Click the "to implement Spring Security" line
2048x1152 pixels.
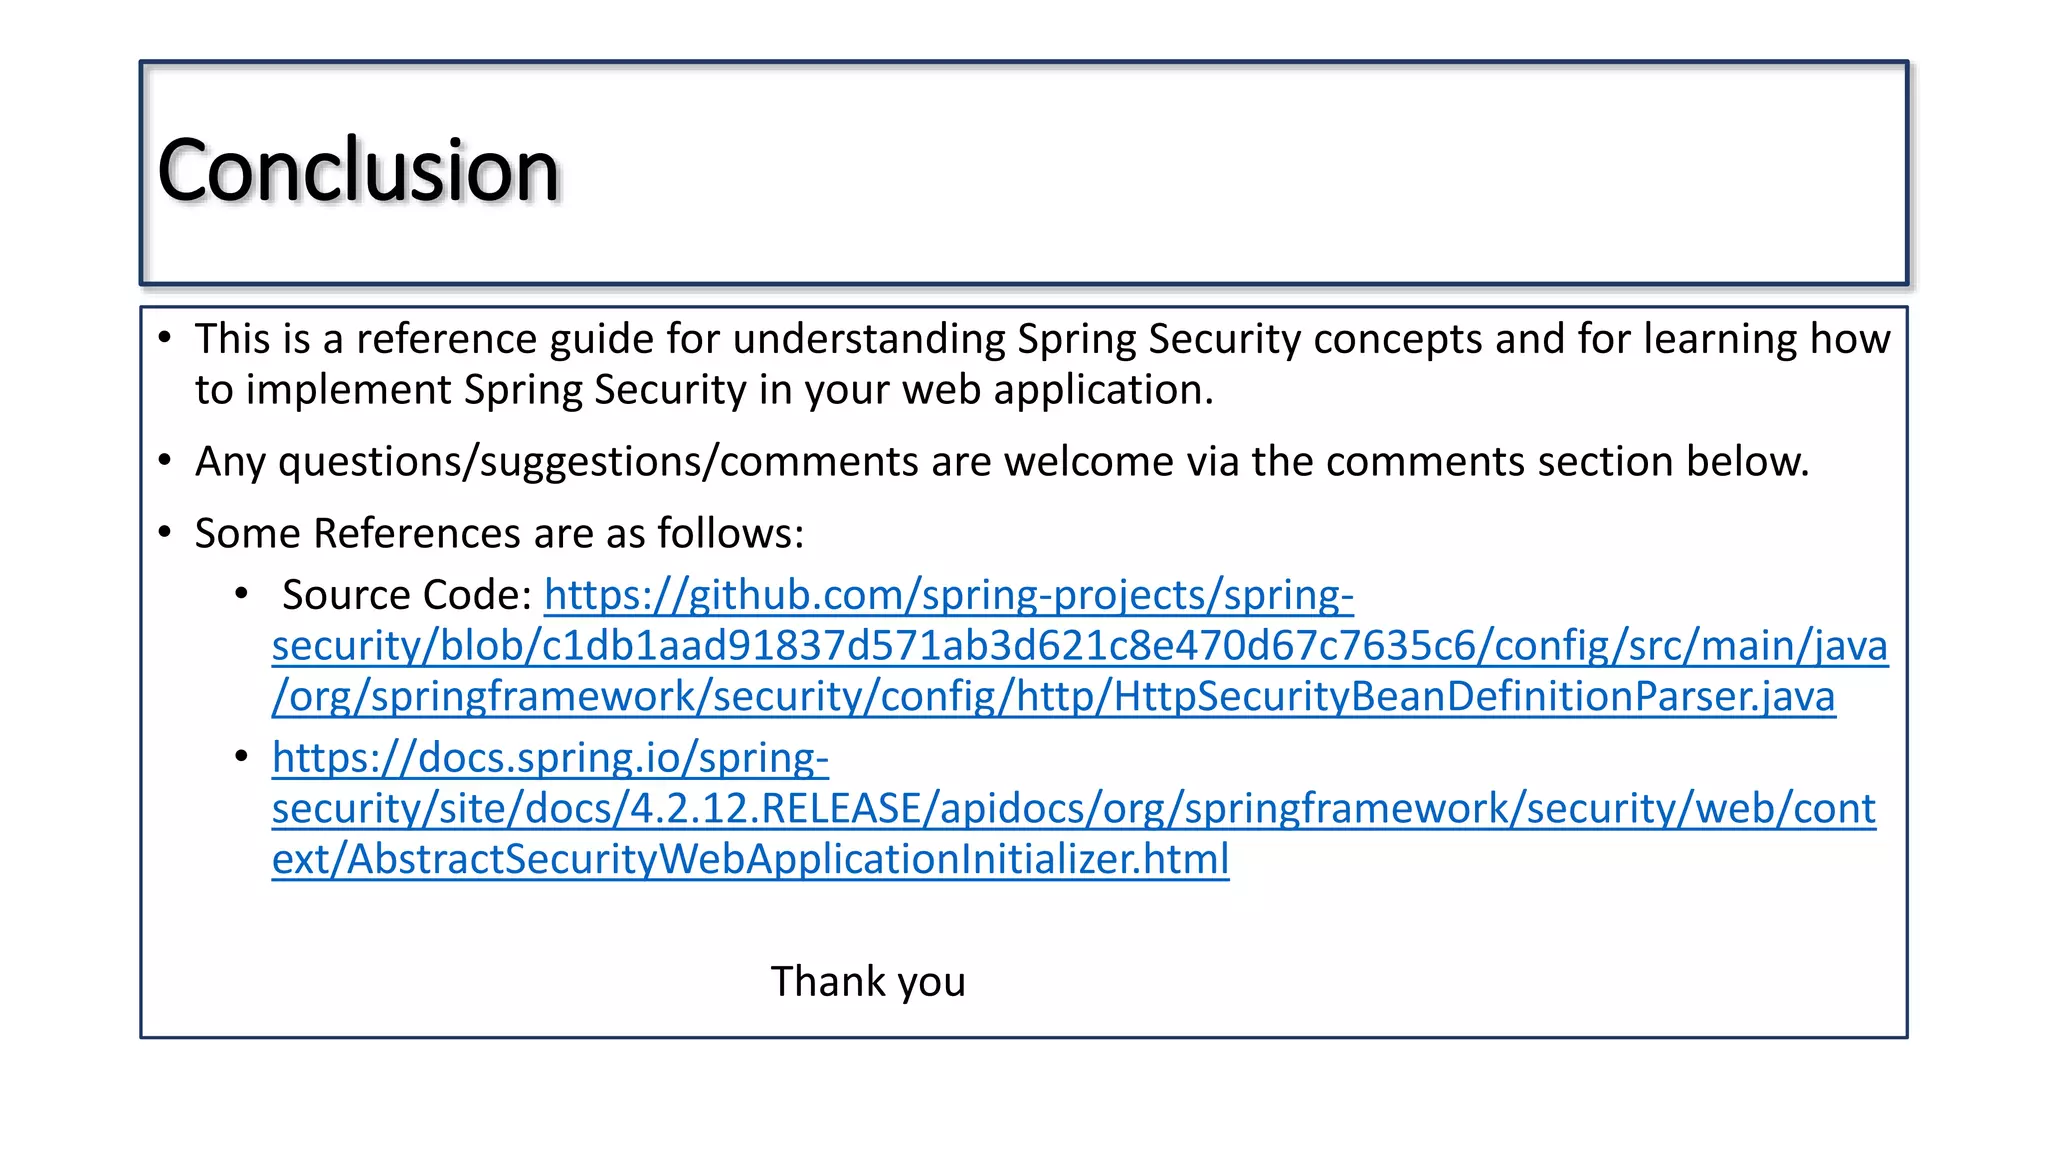(x=704, y=390)
